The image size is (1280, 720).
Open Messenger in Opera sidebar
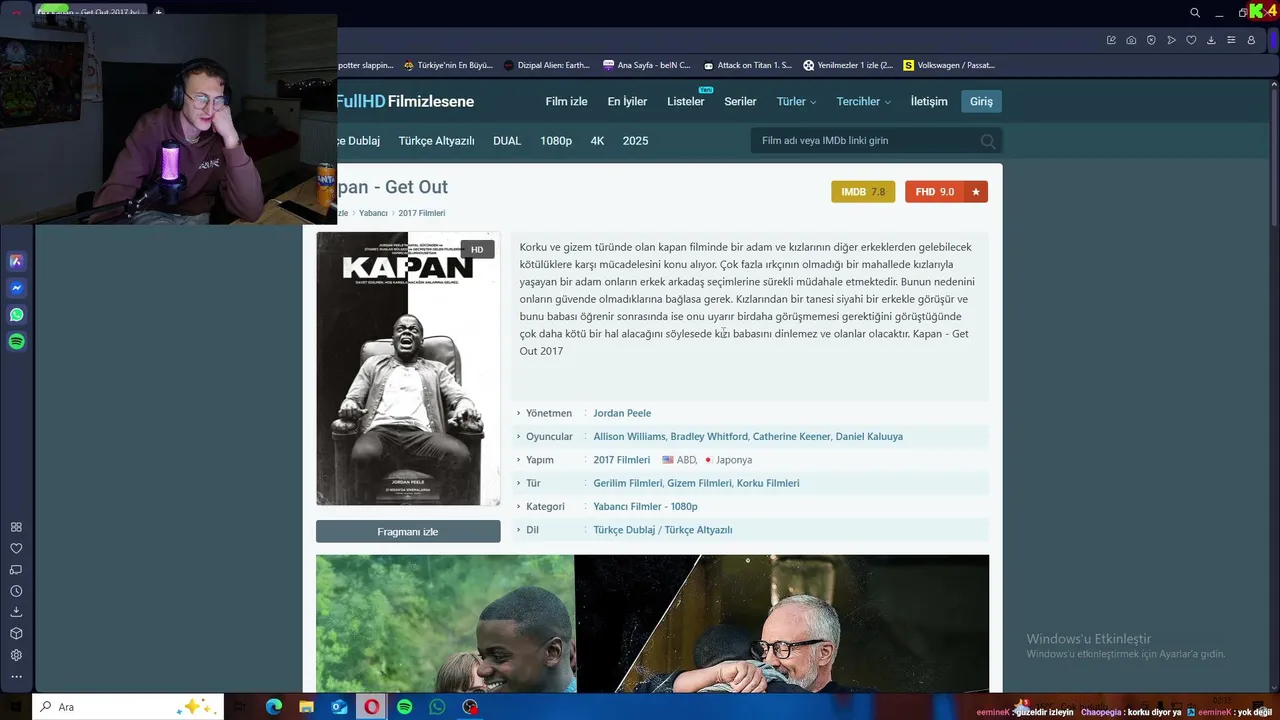16,288
